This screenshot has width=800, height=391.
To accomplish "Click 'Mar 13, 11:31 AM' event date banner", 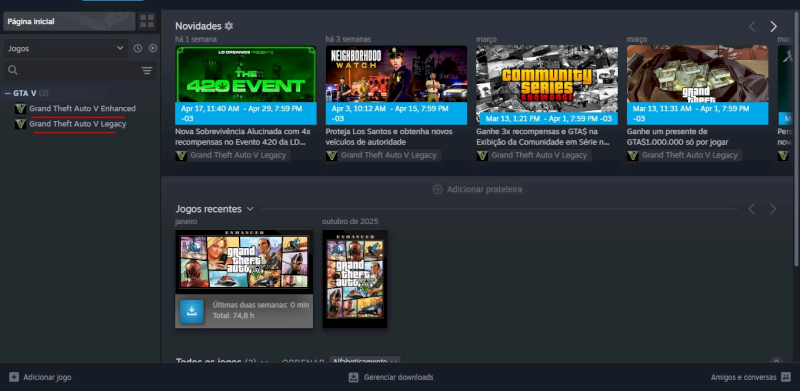I will [697, 113].
